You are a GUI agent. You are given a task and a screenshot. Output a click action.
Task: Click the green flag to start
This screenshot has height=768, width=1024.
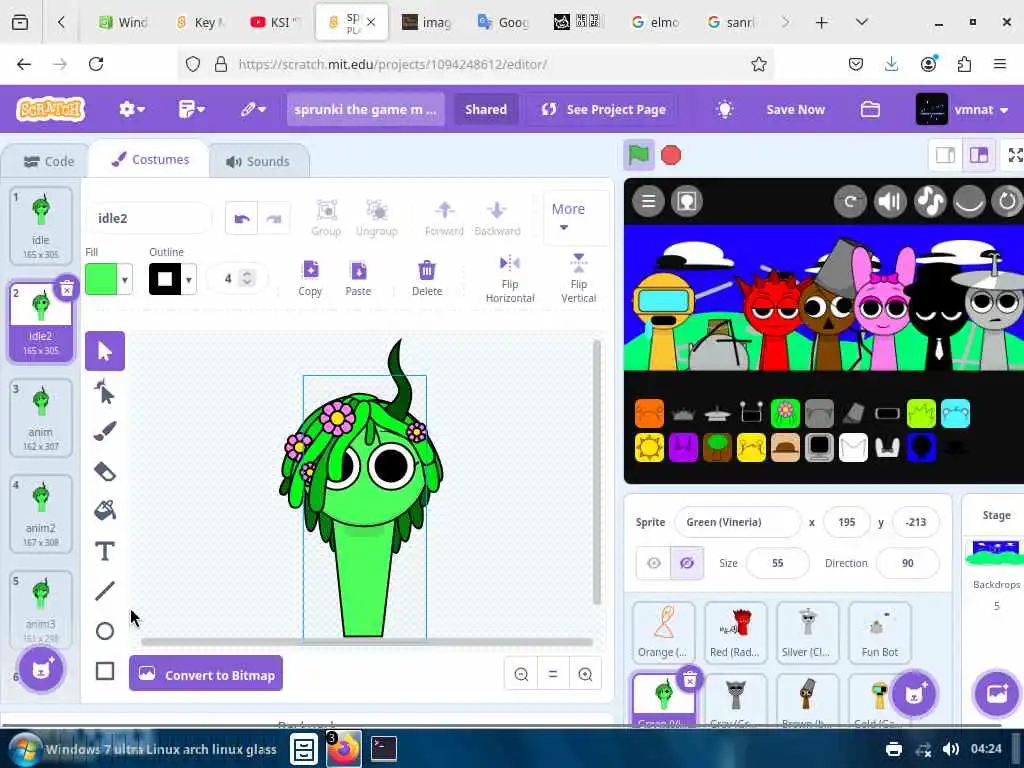click(638, 155)
